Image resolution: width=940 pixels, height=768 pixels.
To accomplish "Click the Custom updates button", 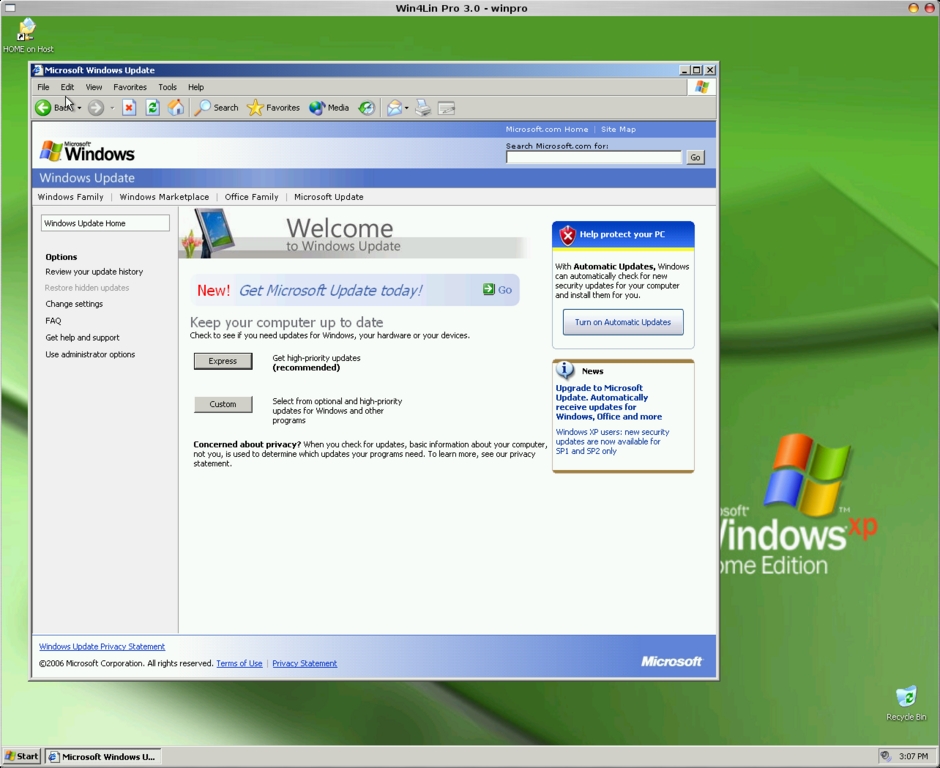I will point(223,404).
